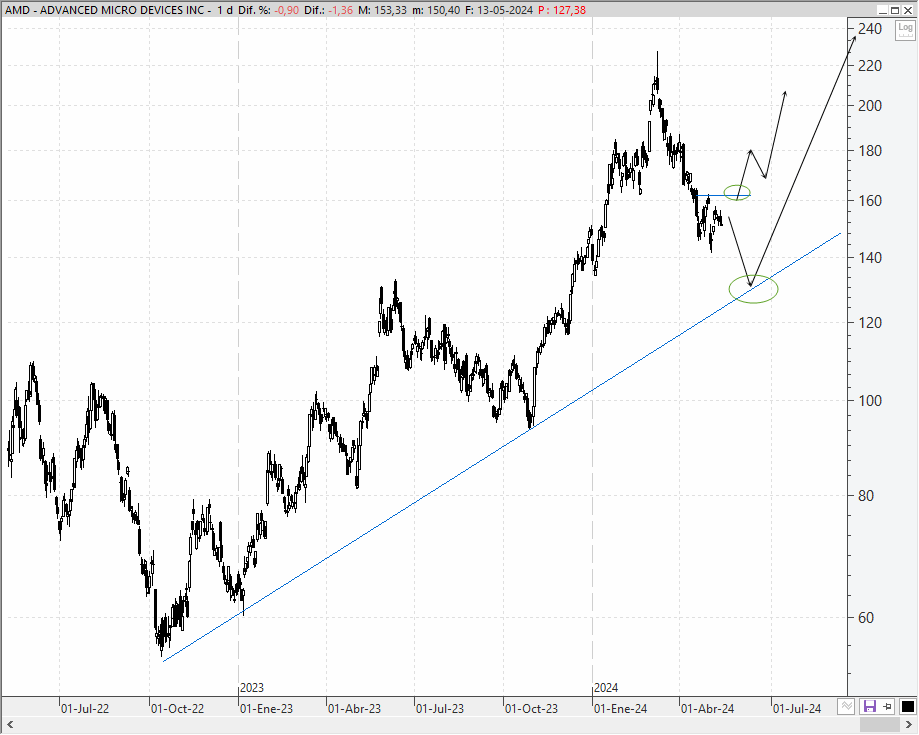Viewport: 919px width, 735px height.
Task: Click the 'Dif. %: -0,90' value
Action: [268, 10]
